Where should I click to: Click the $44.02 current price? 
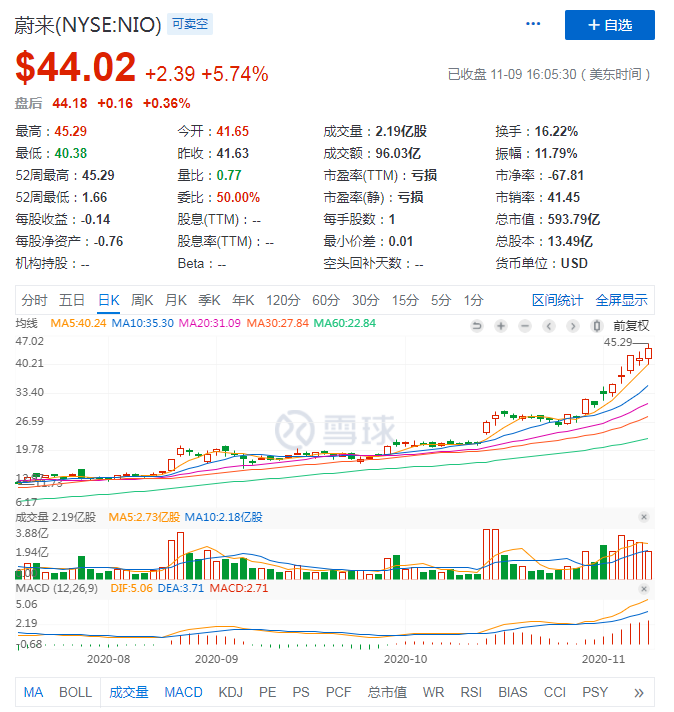tap(75, 67)
